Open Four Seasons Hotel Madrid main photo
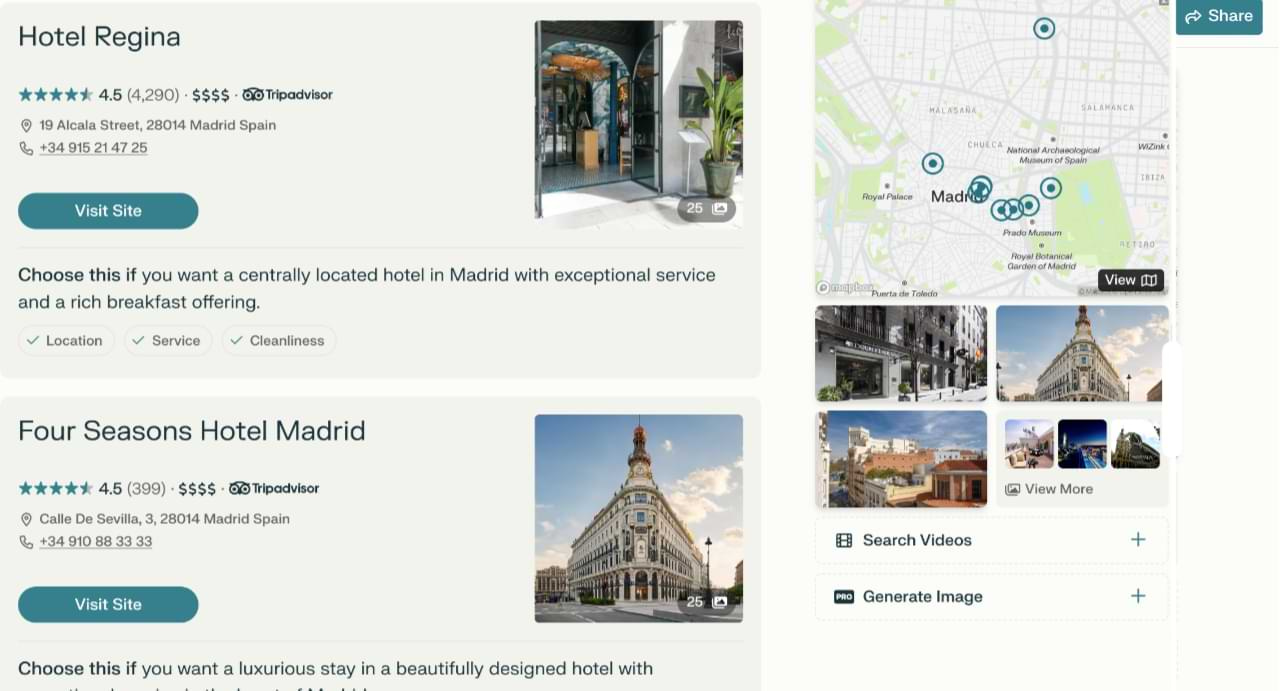This screenshot has width=1288, height=691. point(639,518)
